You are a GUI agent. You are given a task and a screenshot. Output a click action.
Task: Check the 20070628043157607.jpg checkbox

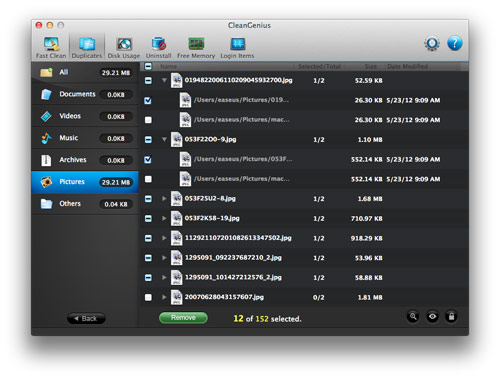coord(148,297)
